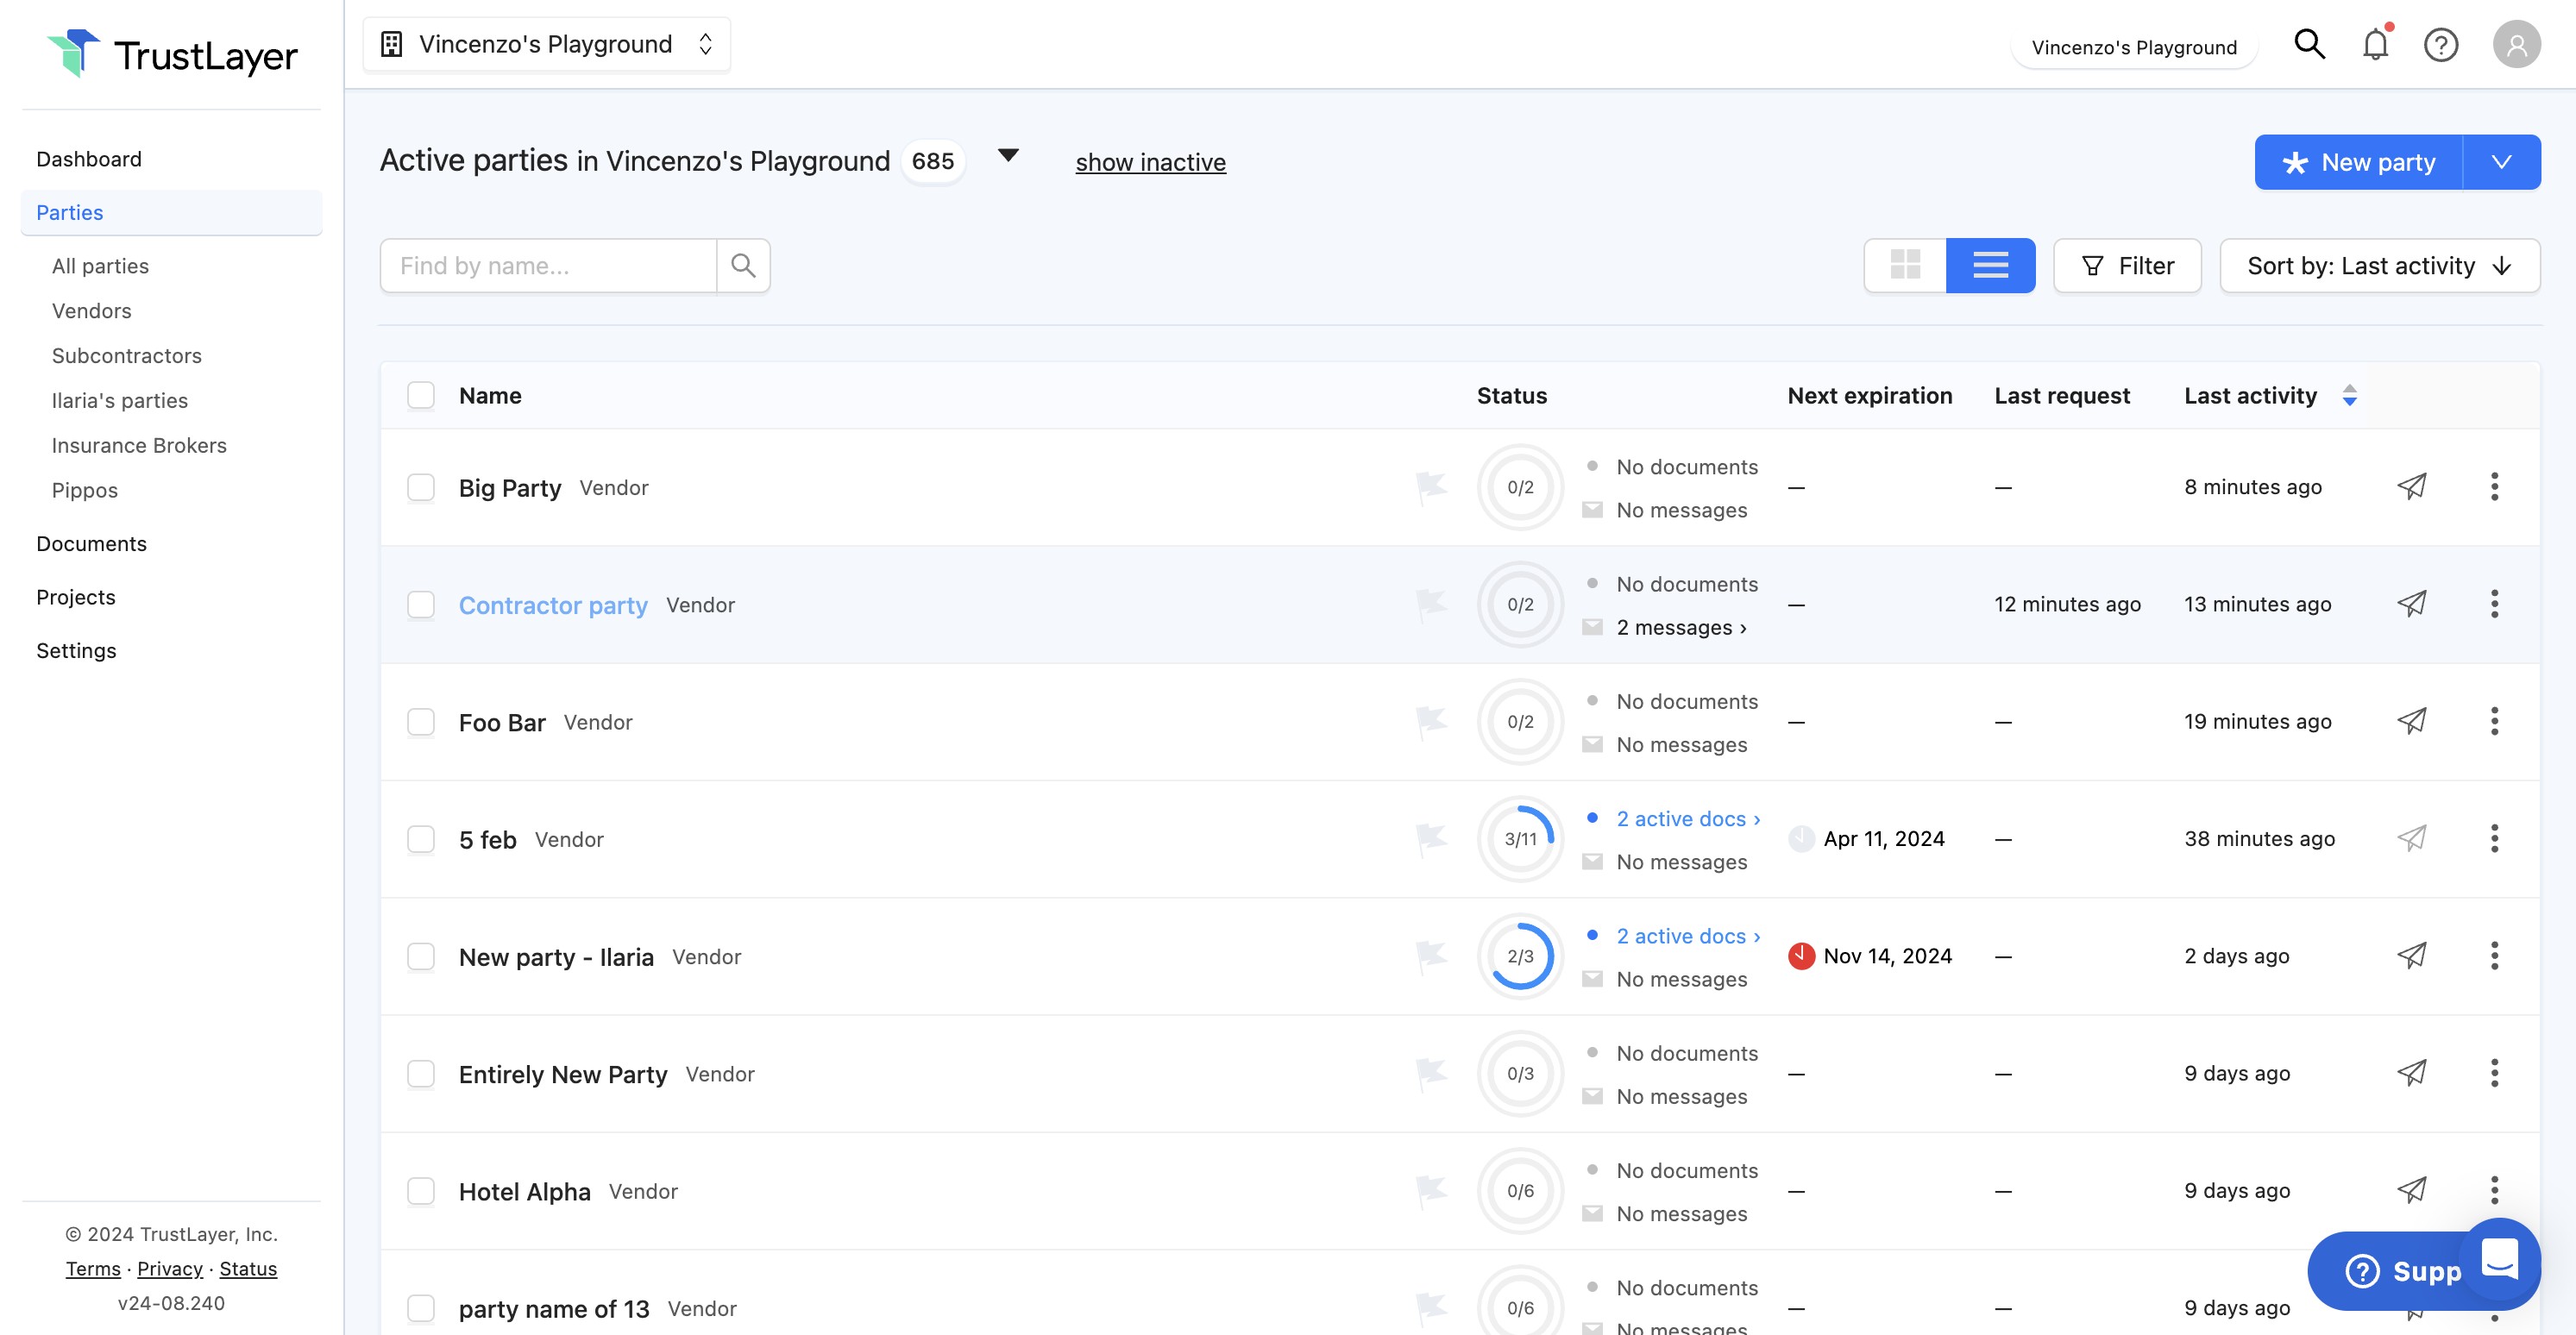
Task: Check the 5 feb party checkbox
Action: [x=421, y=839]
